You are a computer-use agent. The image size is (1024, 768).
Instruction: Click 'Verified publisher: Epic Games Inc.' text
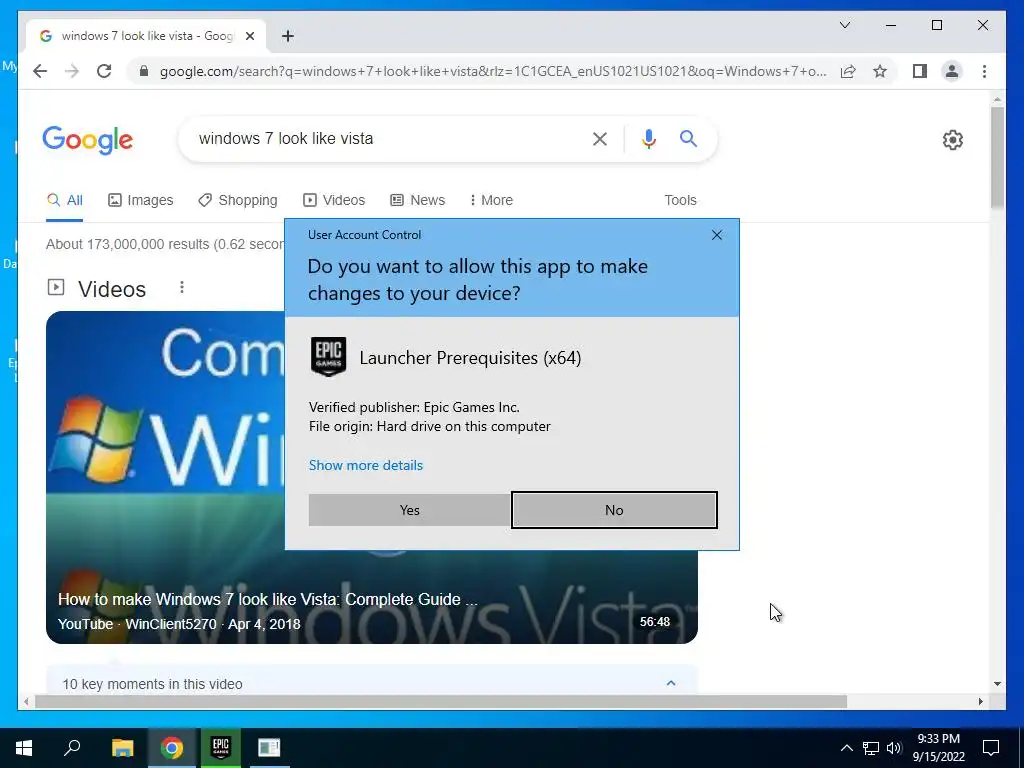point(414,408)
